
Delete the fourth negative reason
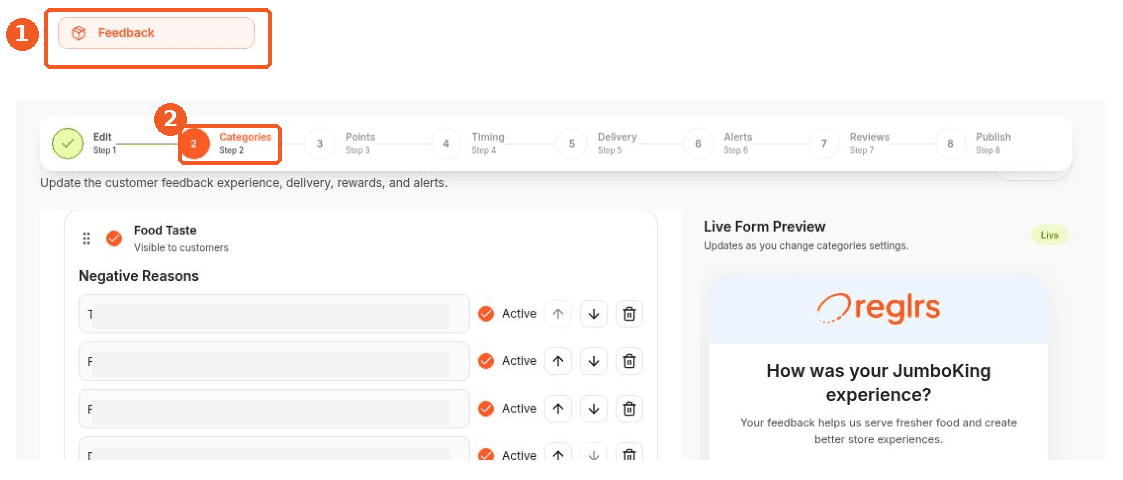(x=629, y=453)
